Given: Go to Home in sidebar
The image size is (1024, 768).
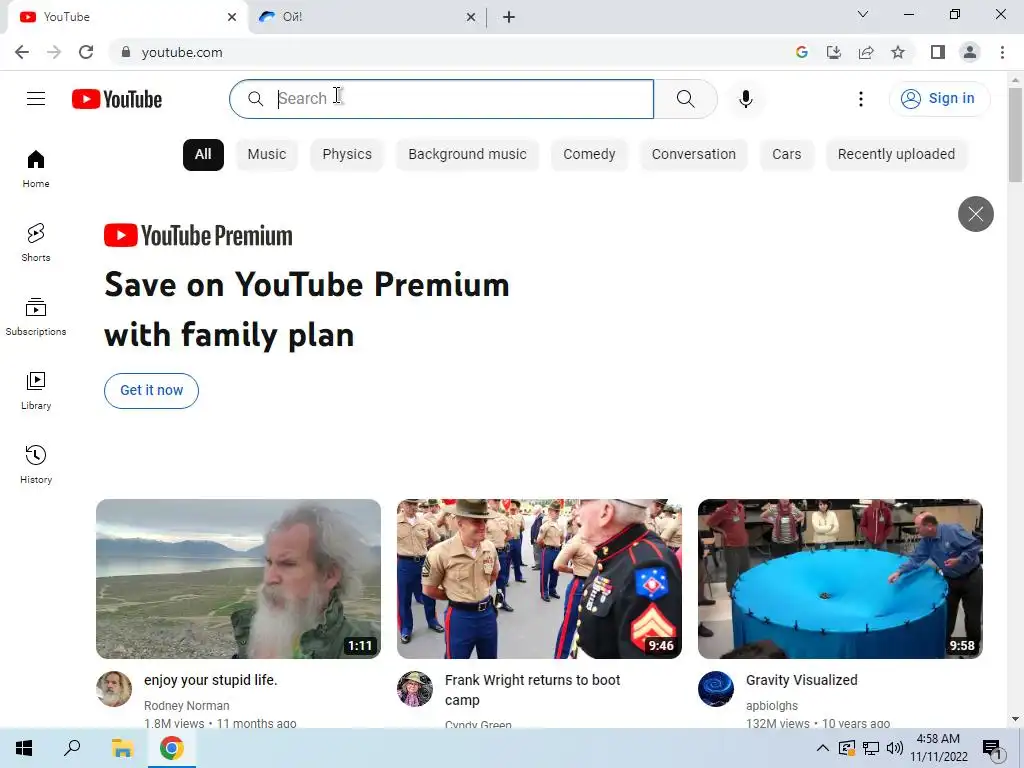Looking at the screenshot, I should [36, 169].
